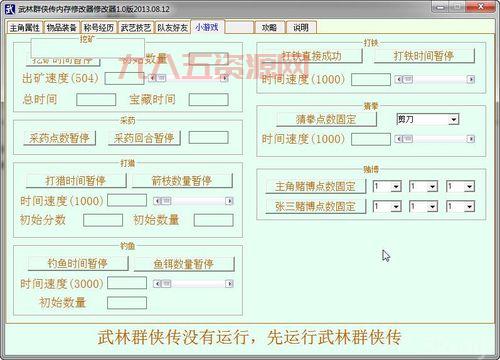Click the 猜拳 时间速度 slider thumb
The height and width of the screenshot is (360, 500).
point(407,139)
